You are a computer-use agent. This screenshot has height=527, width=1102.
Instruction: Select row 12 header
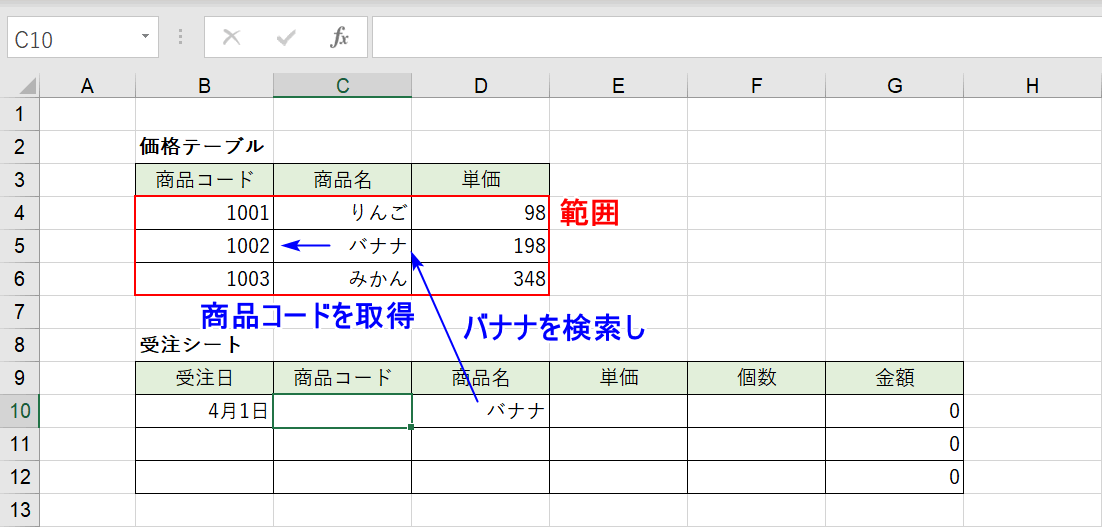point(20,476)
